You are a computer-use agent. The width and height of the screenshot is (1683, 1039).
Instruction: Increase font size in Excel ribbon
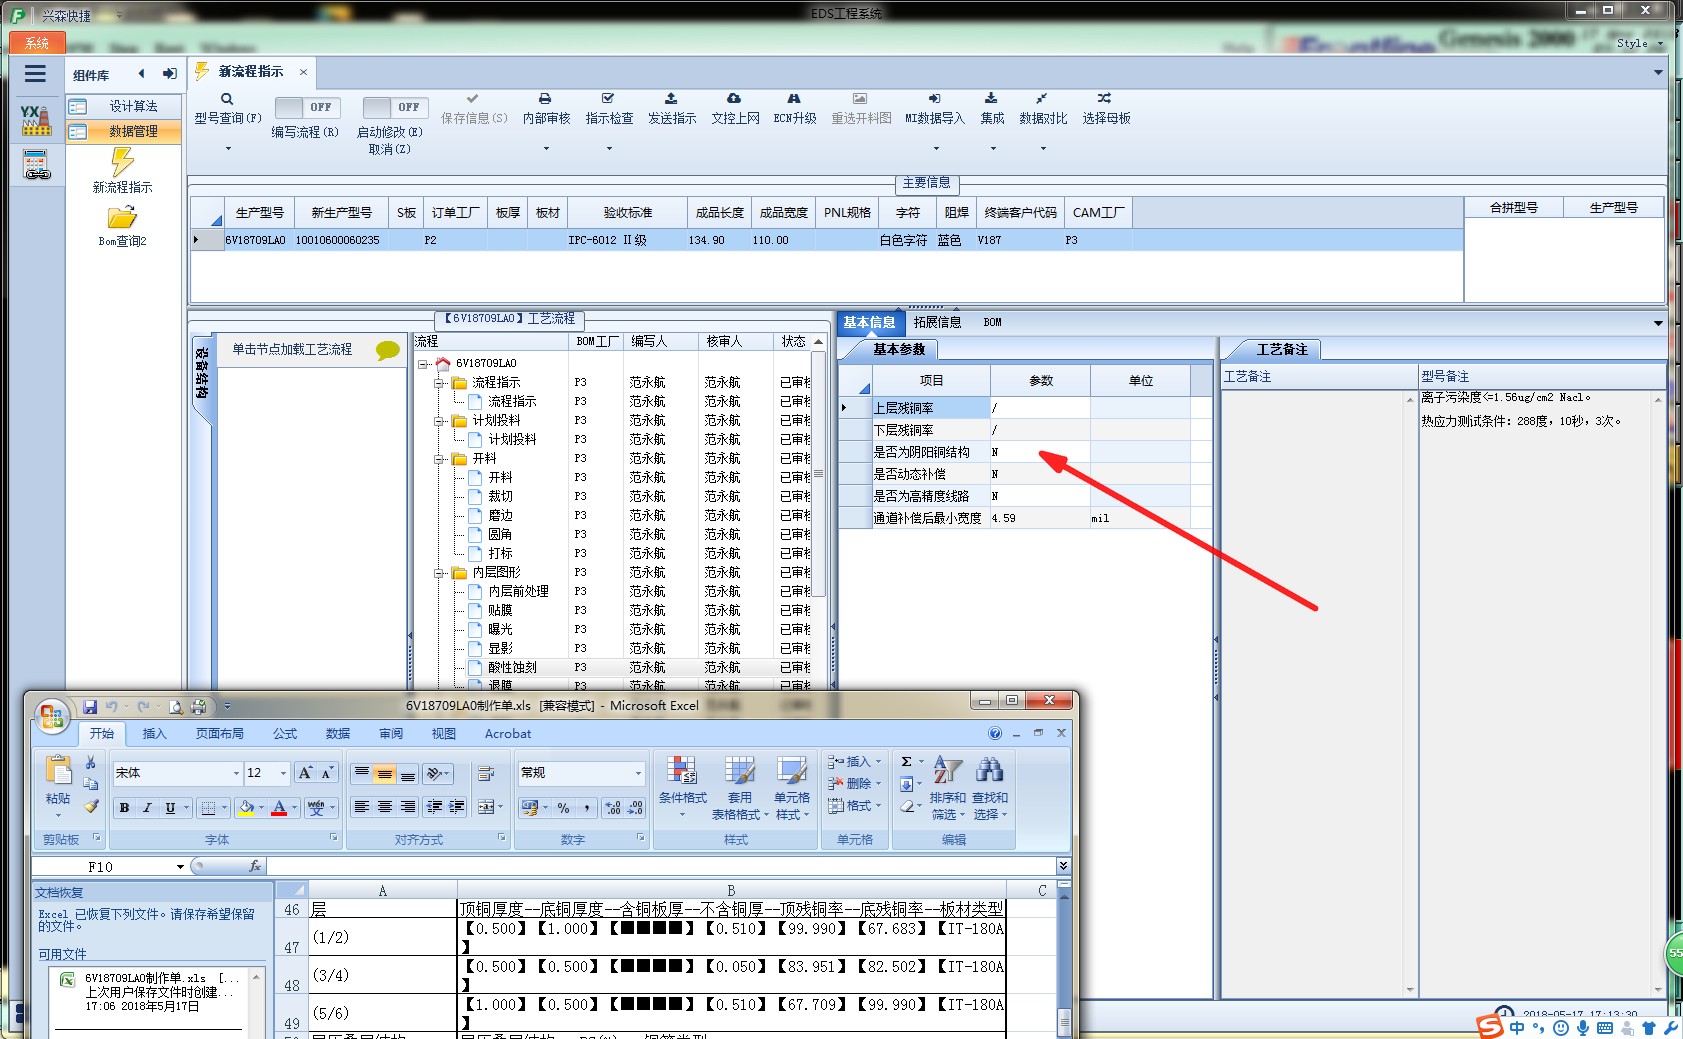[305, 773]
